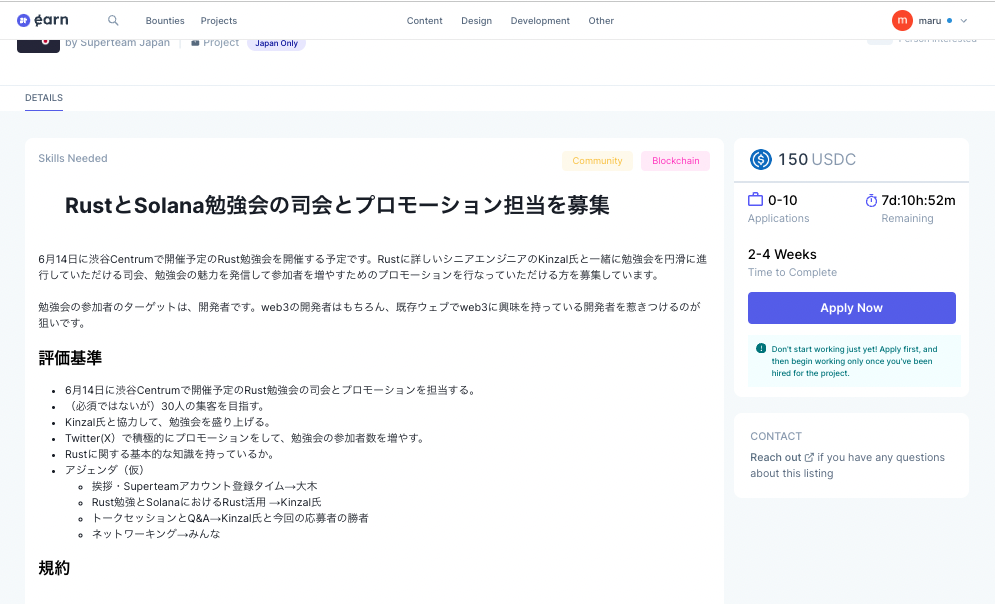Image resolution: width=995 pixels, height=604 pixels.
Task: Click the briefcase applications icon
Action: click(x=755, y=200)
